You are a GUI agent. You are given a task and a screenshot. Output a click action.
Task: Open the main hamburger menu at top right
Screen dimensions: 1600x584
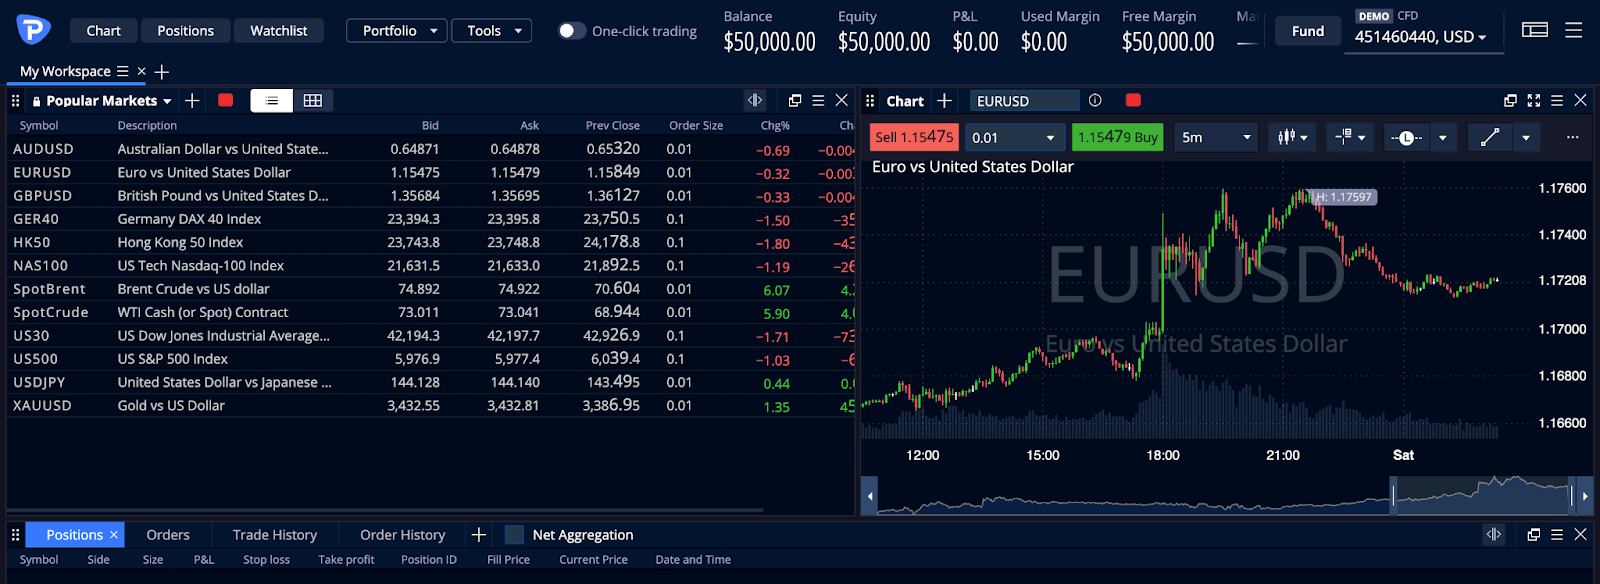[x=1573, y=30]
